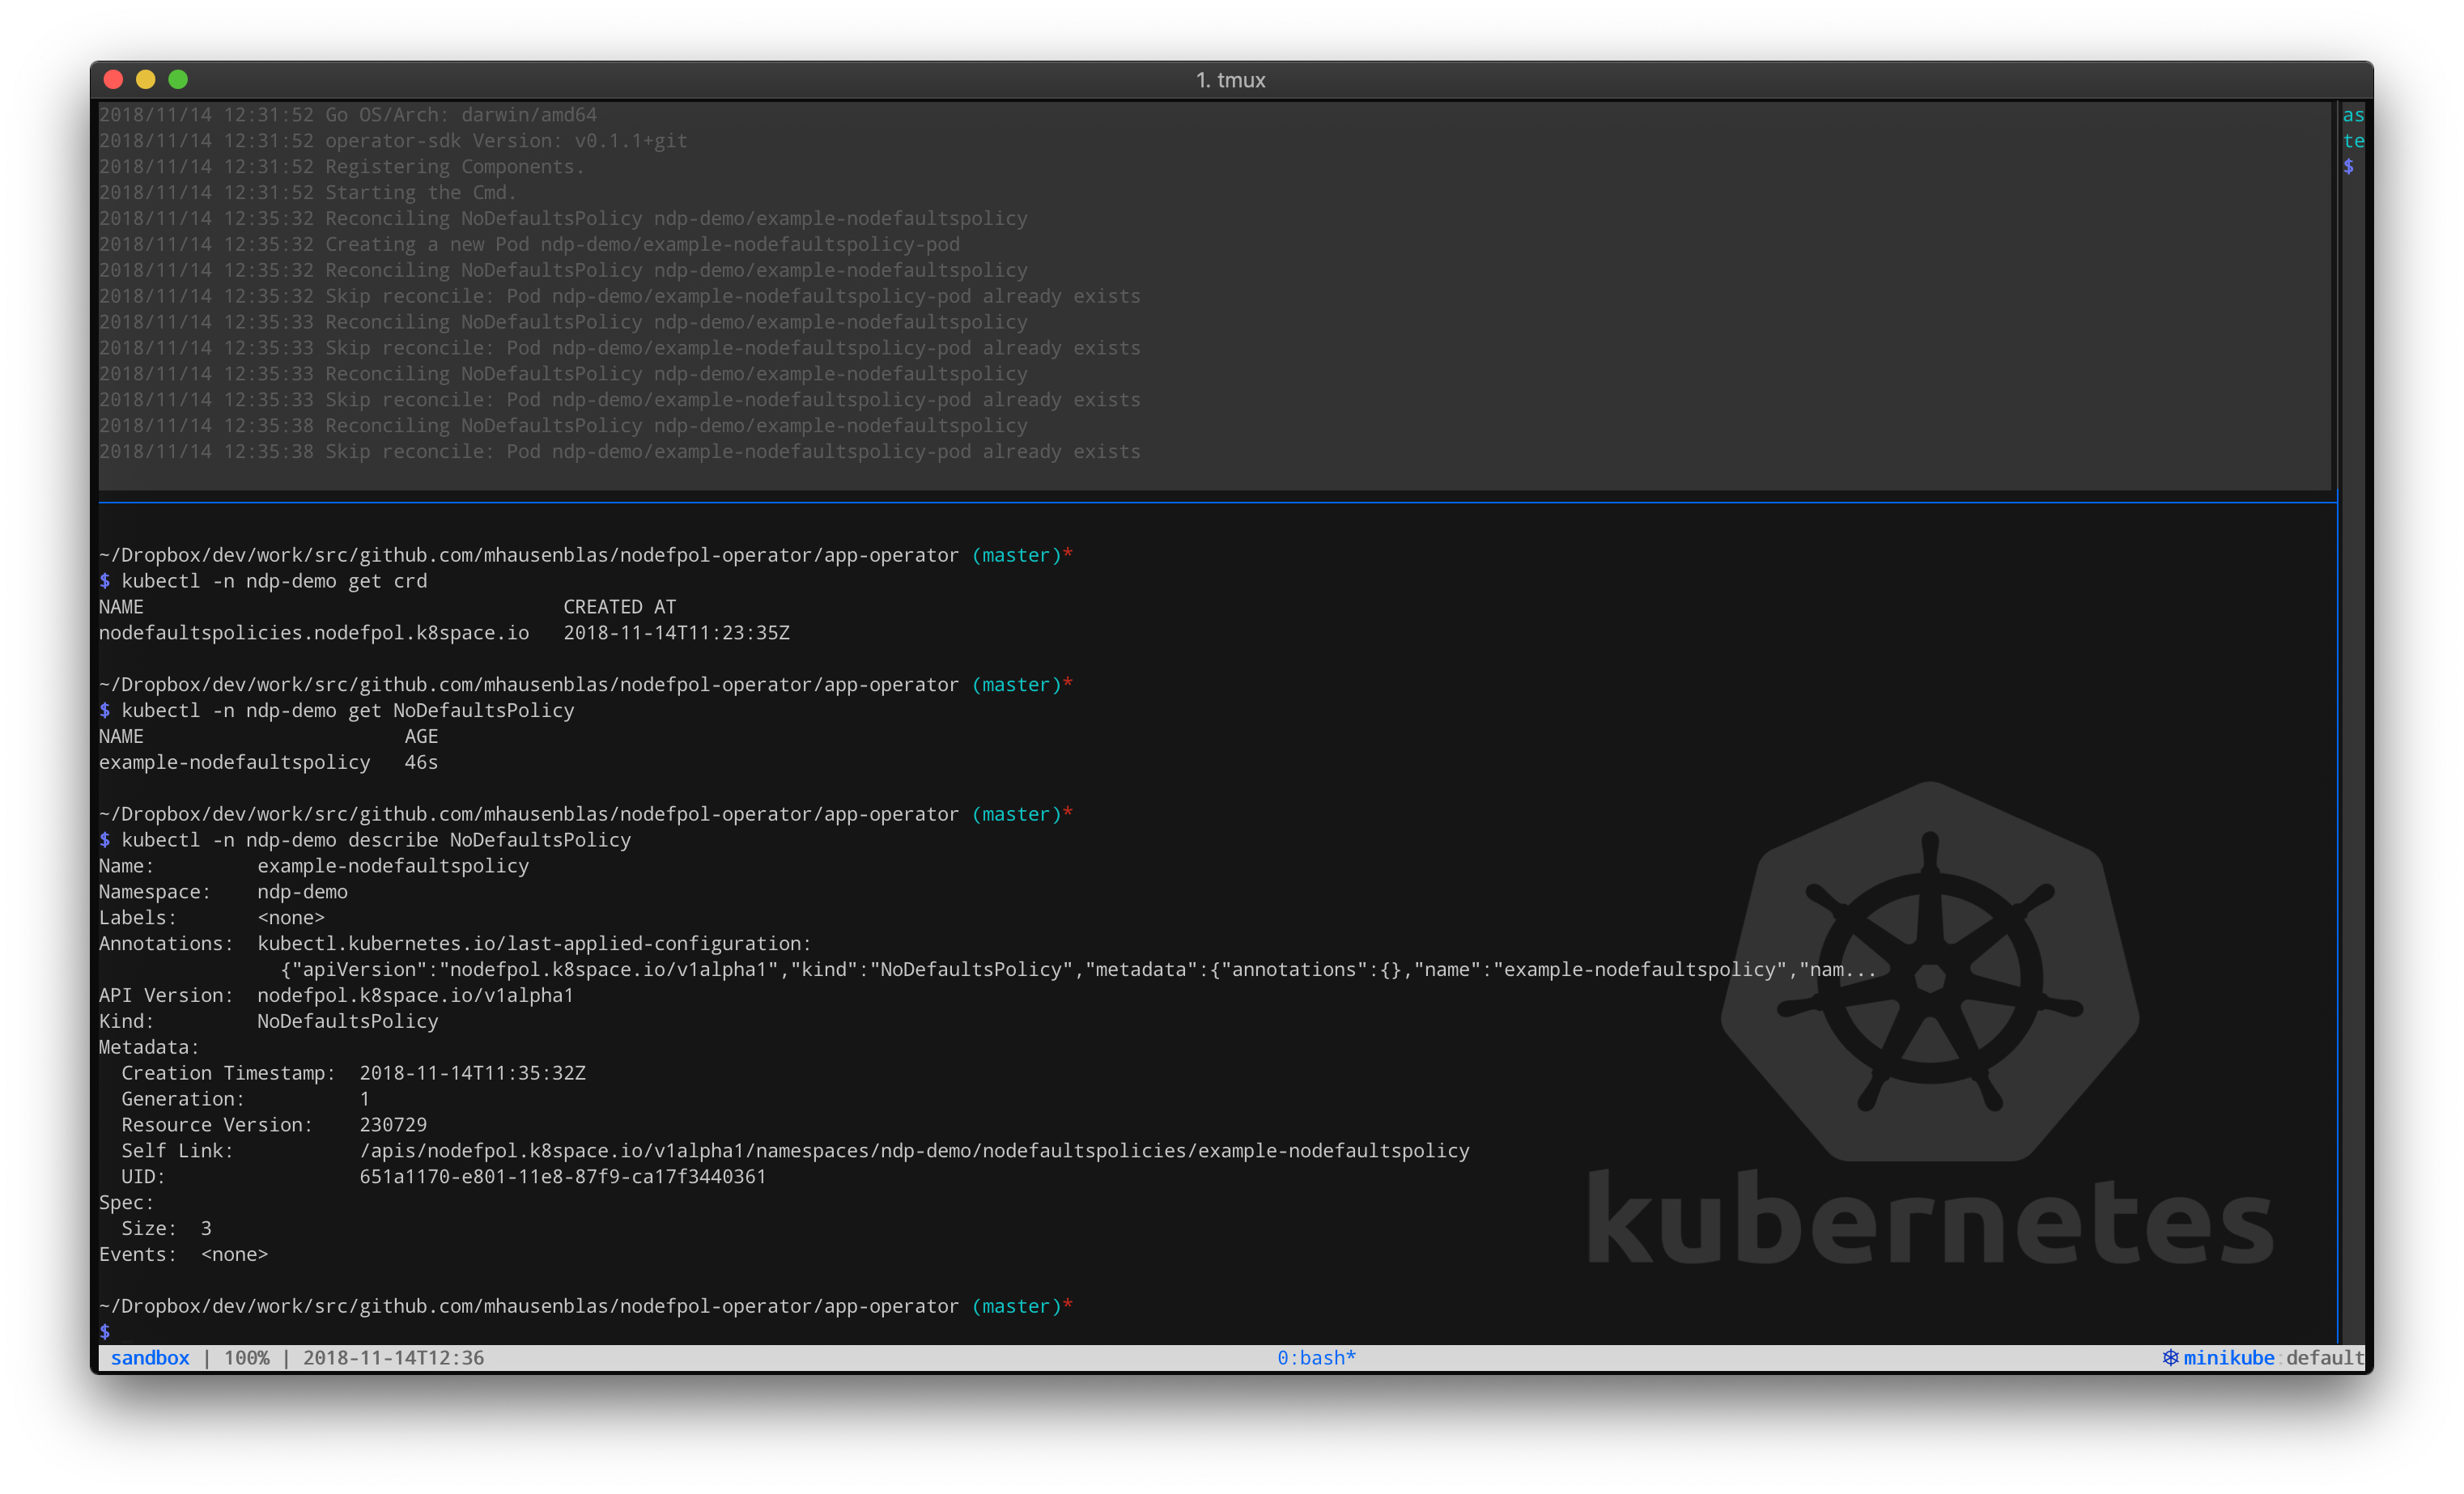Screen dimensions: 2464x1494
Task: Click the narrow right-side tmux pane
Action: tap(2352, 700)
